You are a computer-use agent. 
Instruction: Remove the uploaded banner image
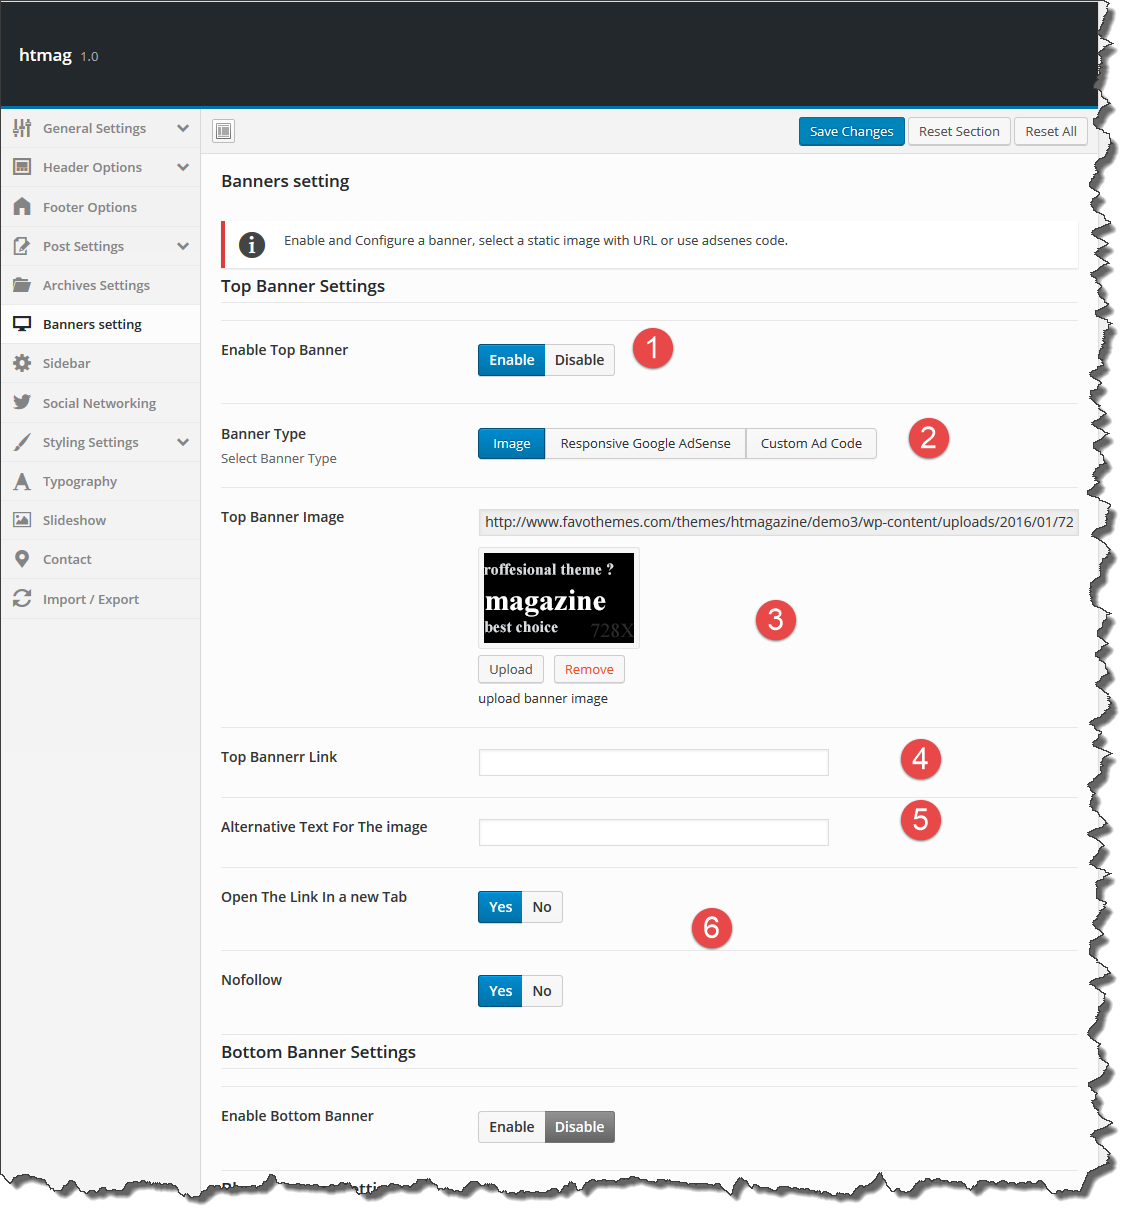pos(589,670)
